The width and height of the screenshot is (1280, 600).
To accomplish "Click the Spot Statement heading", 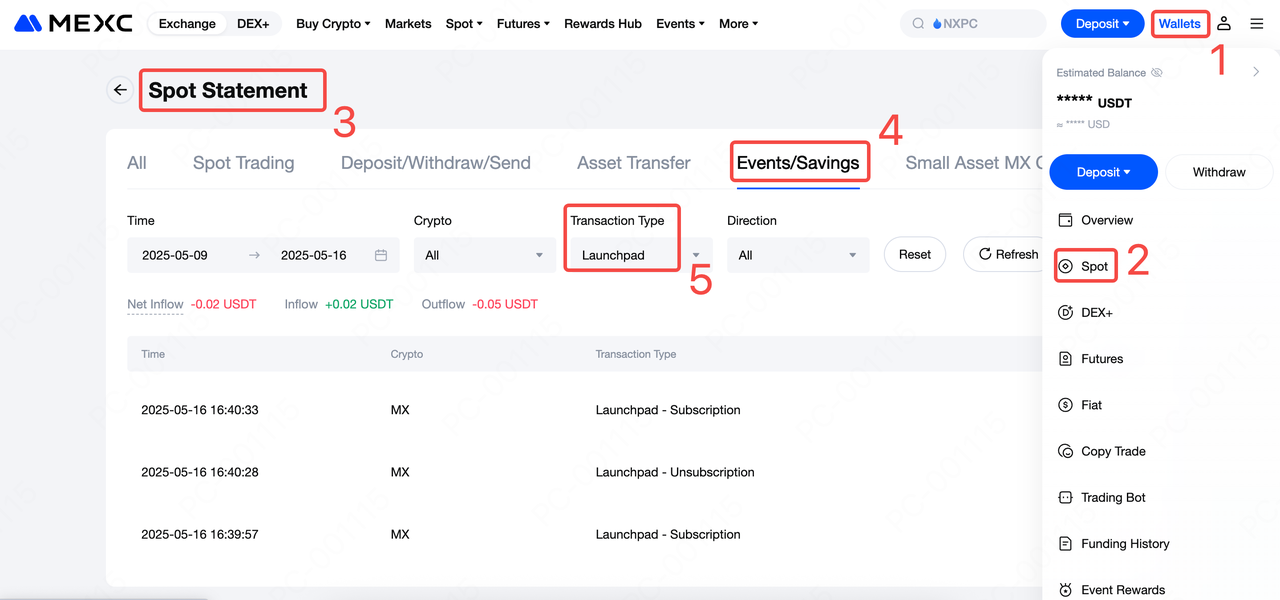I will coord(228,90).
